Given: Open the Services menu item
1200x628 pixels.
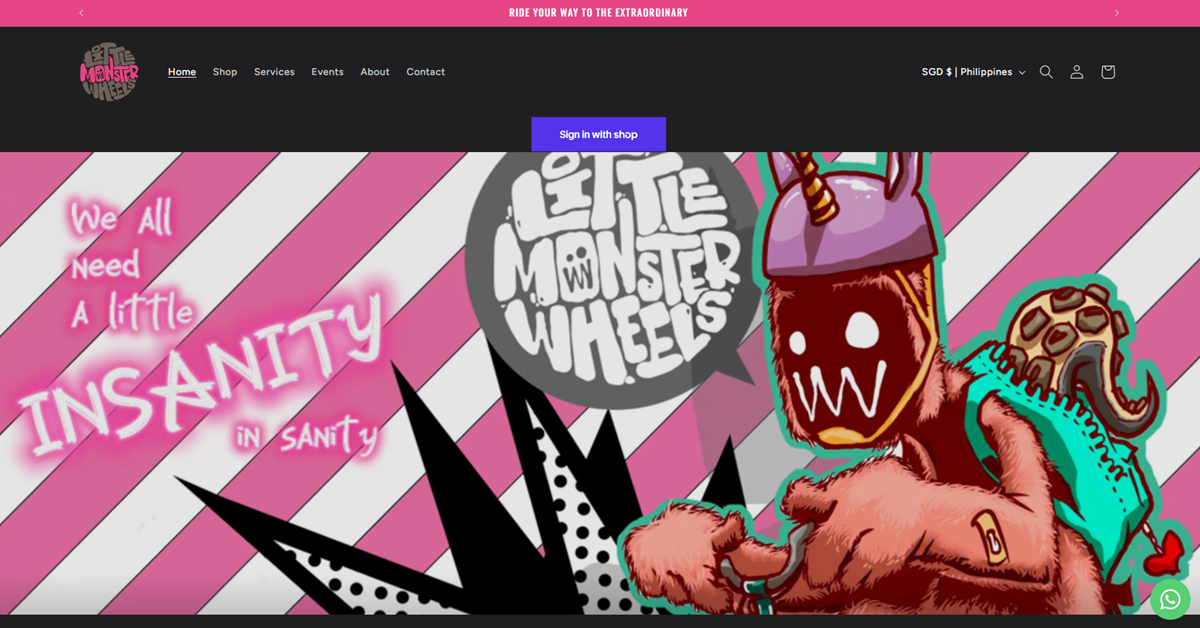Looking at the screenshot, I should pos(274,72).
